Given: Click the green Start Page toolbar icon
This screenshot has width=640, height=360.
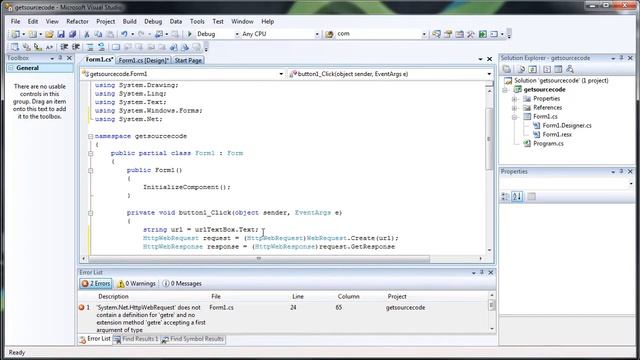Looking at the screenshot, I should click(482, 34).
